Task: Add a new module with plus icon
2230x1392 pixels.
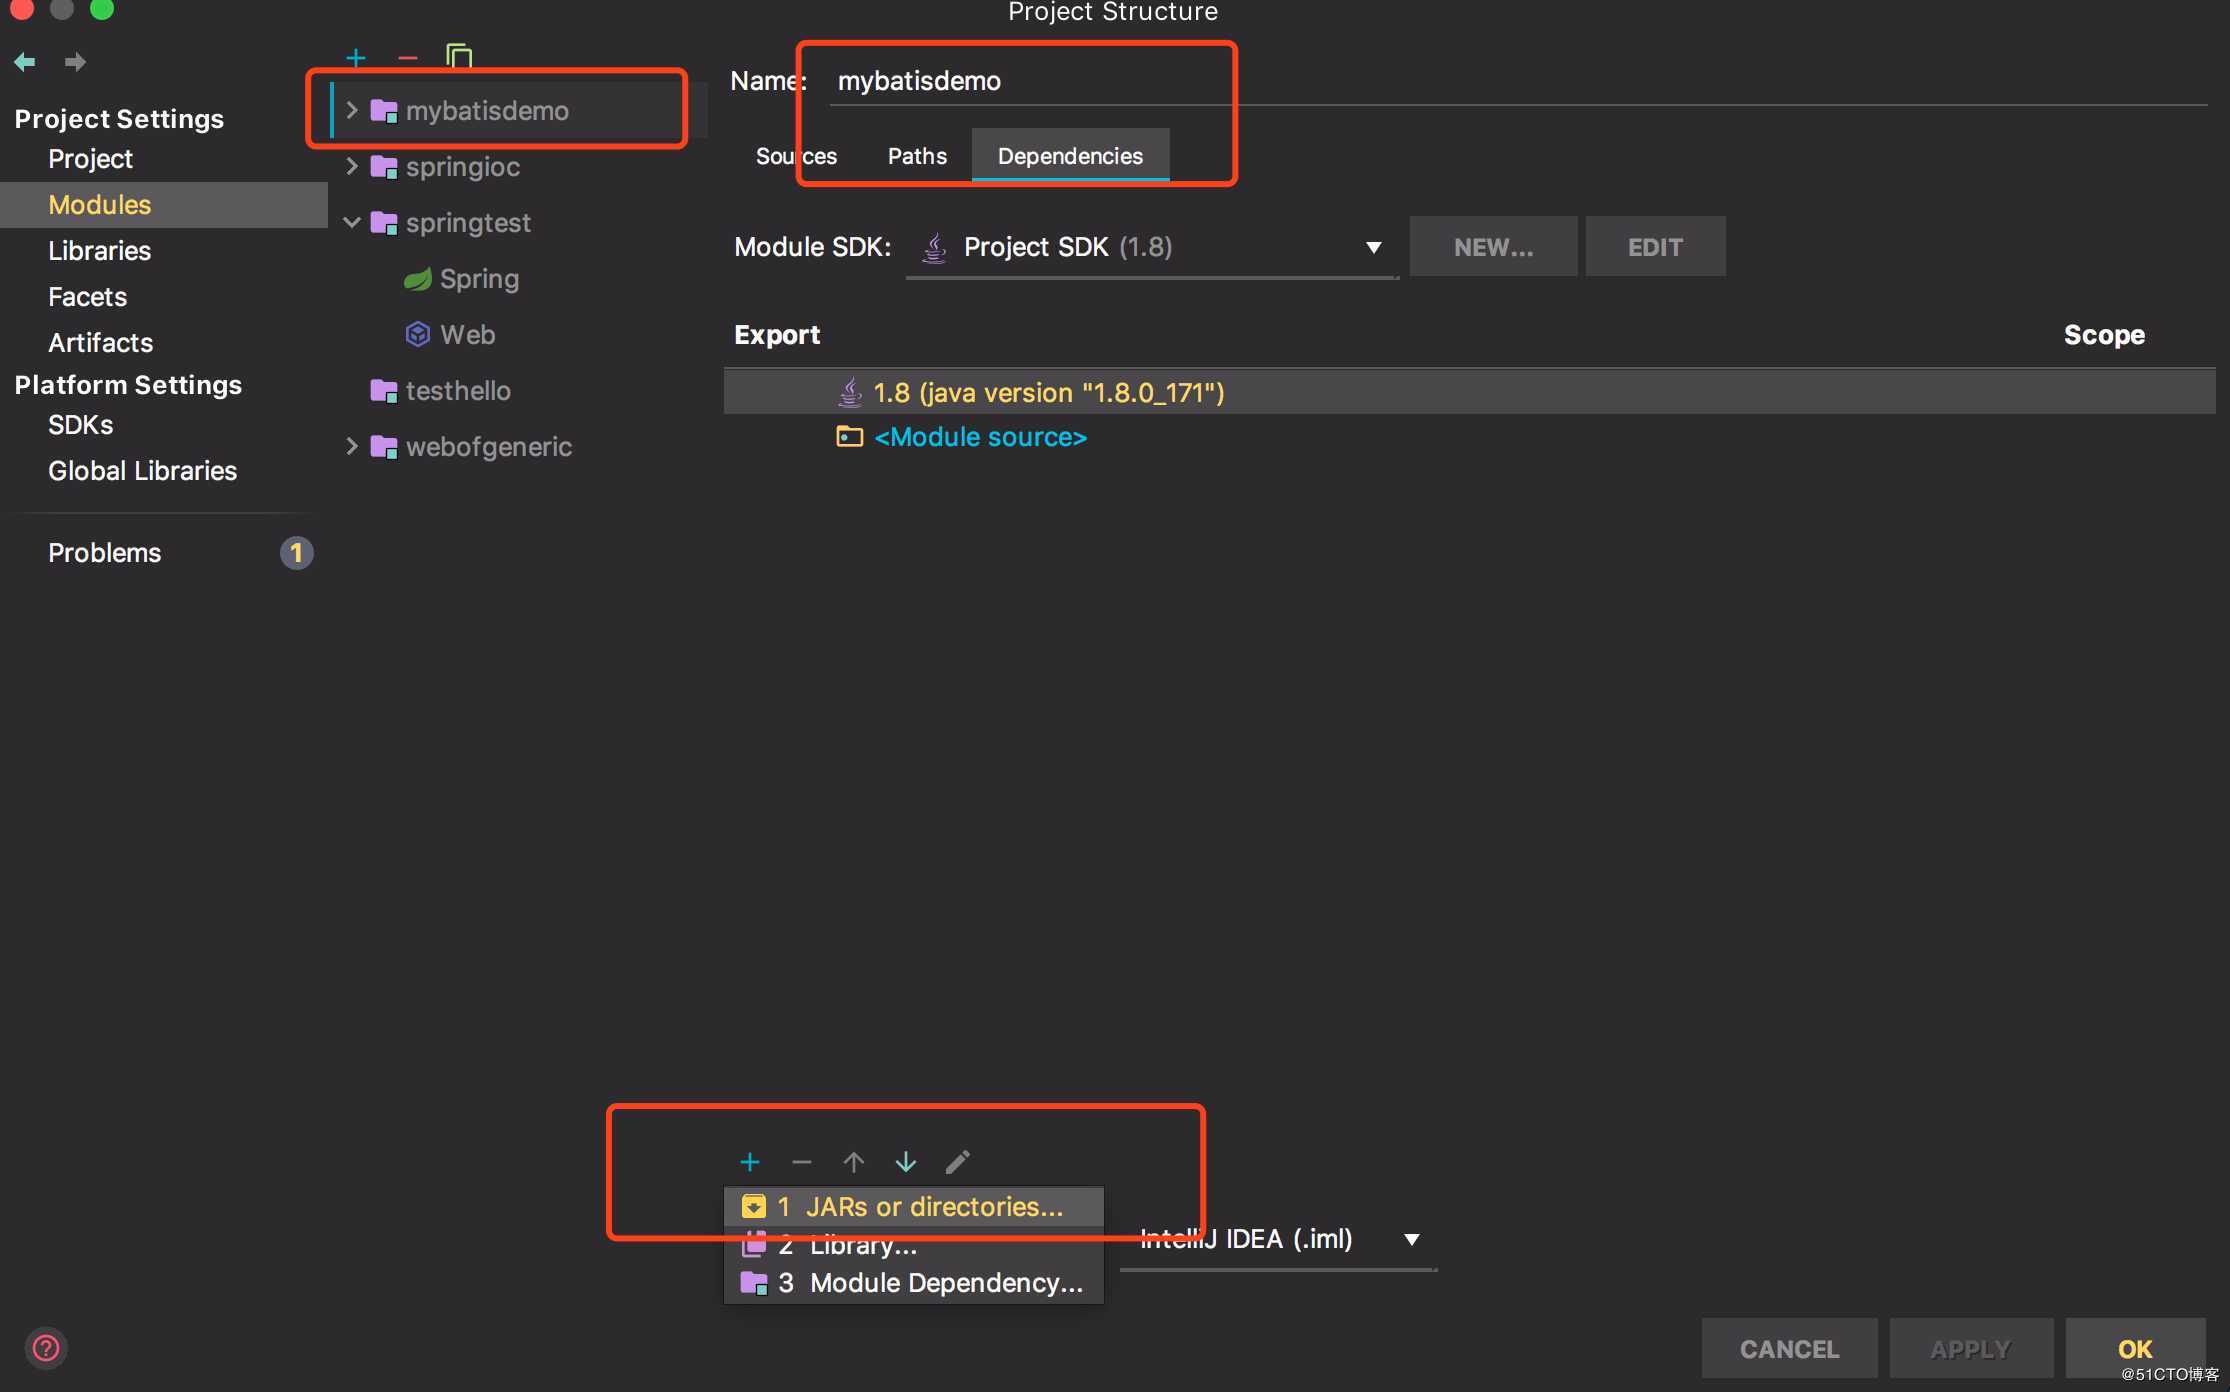Action: (356, 58)
